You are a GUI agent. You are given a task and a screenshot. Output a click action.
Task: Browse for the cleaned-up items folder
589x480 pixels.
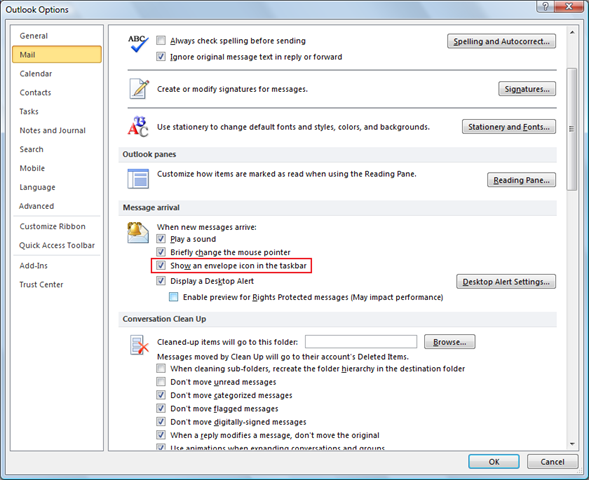450,342
